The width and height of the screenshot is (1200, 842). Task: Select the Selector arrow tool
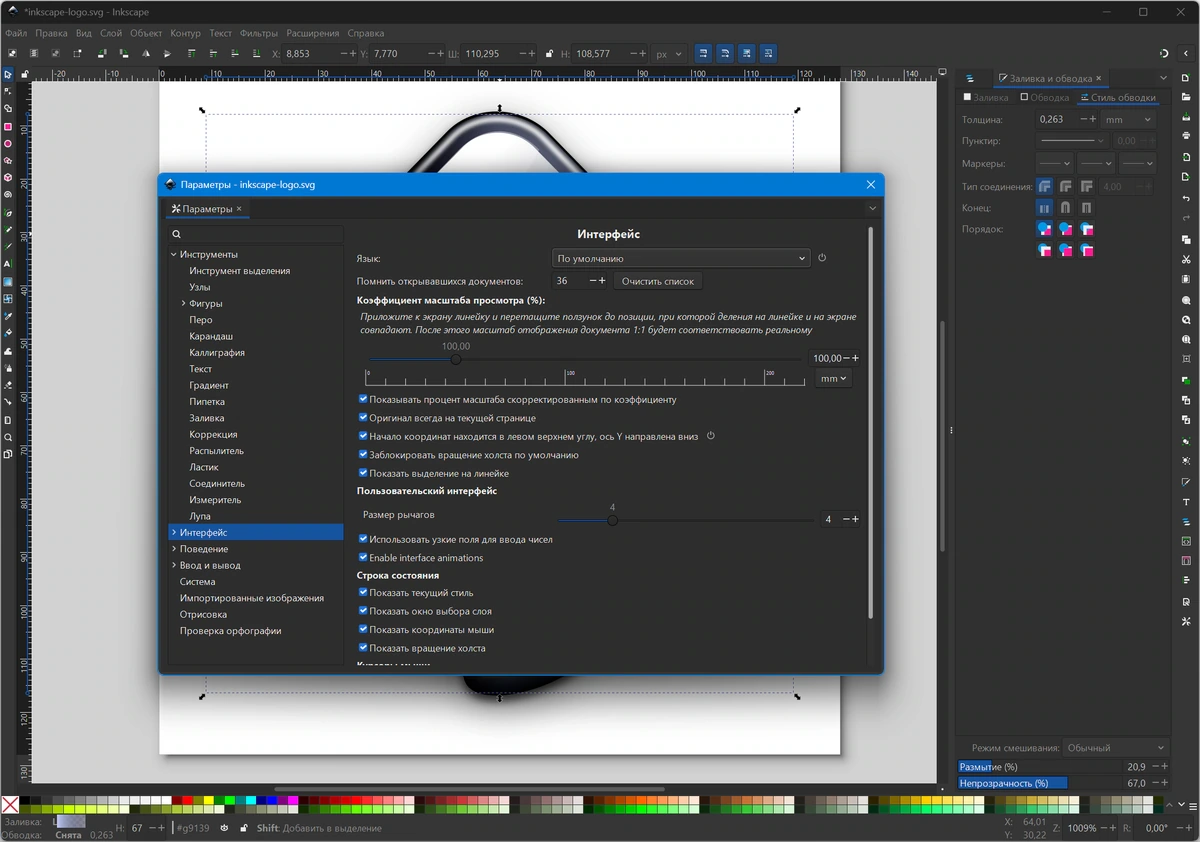(8, 75)
